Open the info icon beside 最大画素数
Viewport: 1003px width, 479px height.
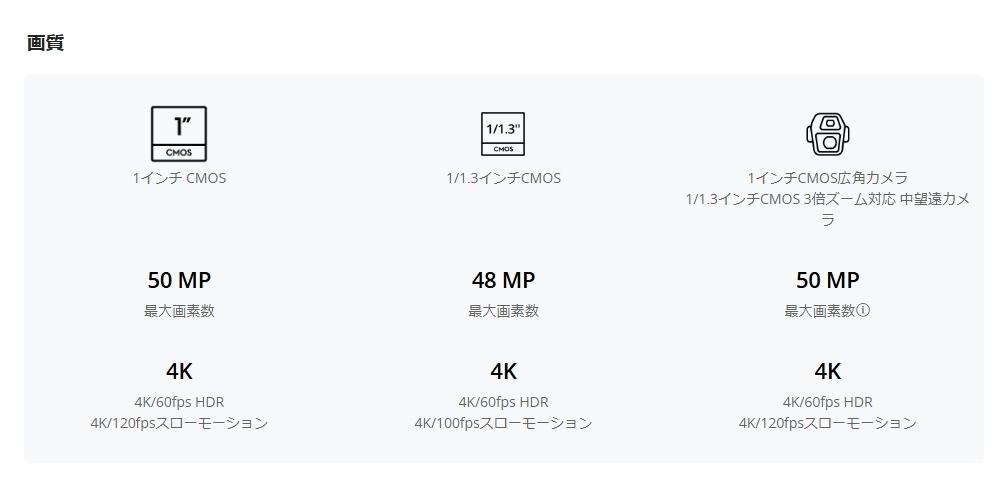click(863, 311)
